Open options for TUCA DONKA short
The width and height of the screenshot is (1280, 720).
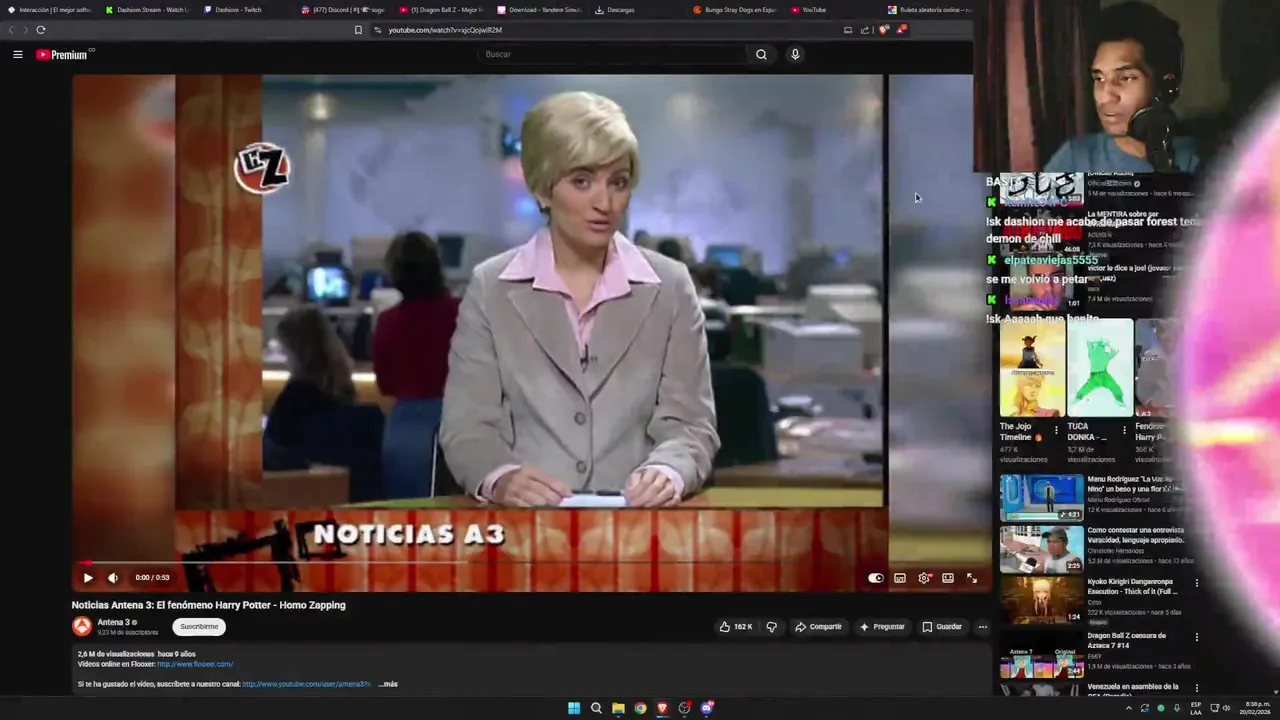(x=1124, y=430)
